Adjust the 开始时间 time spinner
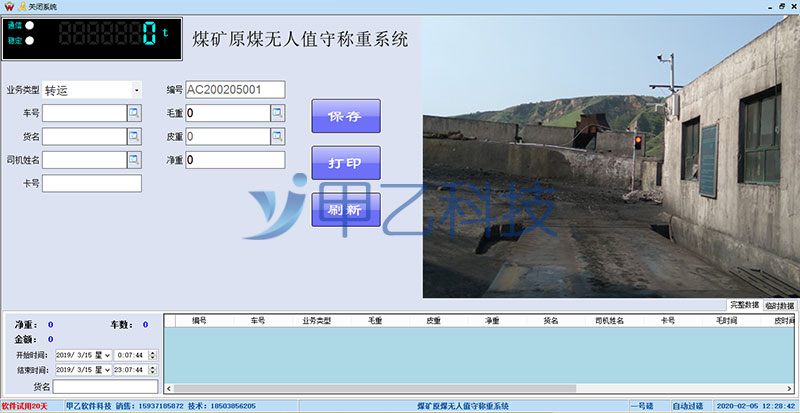The image size is (800, 413). point(153,355)
